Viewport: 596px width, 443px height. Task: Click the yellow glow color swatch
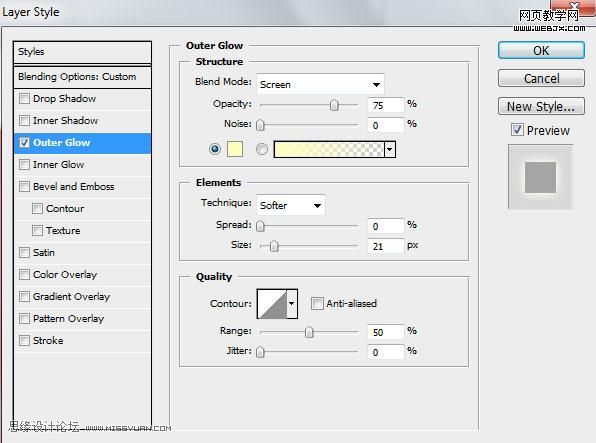pyautogui.click(x=235, y=149)
